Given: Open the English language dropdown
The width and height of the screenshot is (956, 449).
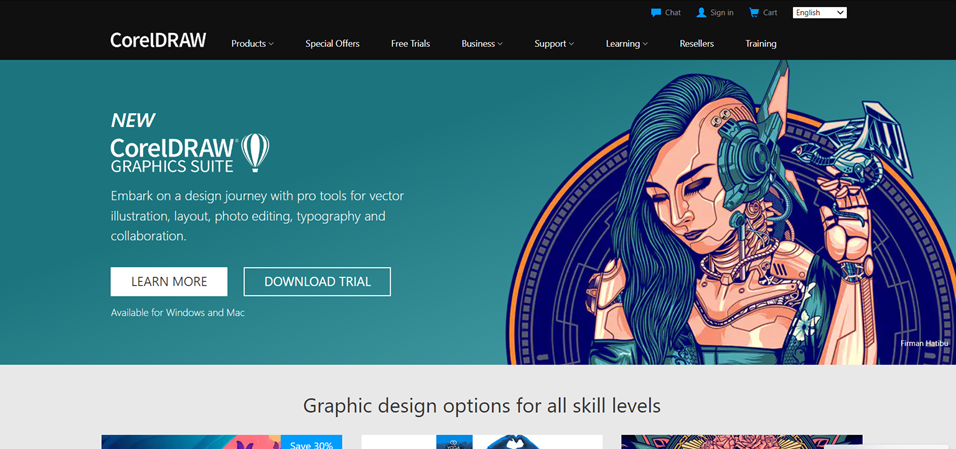Looking at the screenshot, I should click(819, 13).
